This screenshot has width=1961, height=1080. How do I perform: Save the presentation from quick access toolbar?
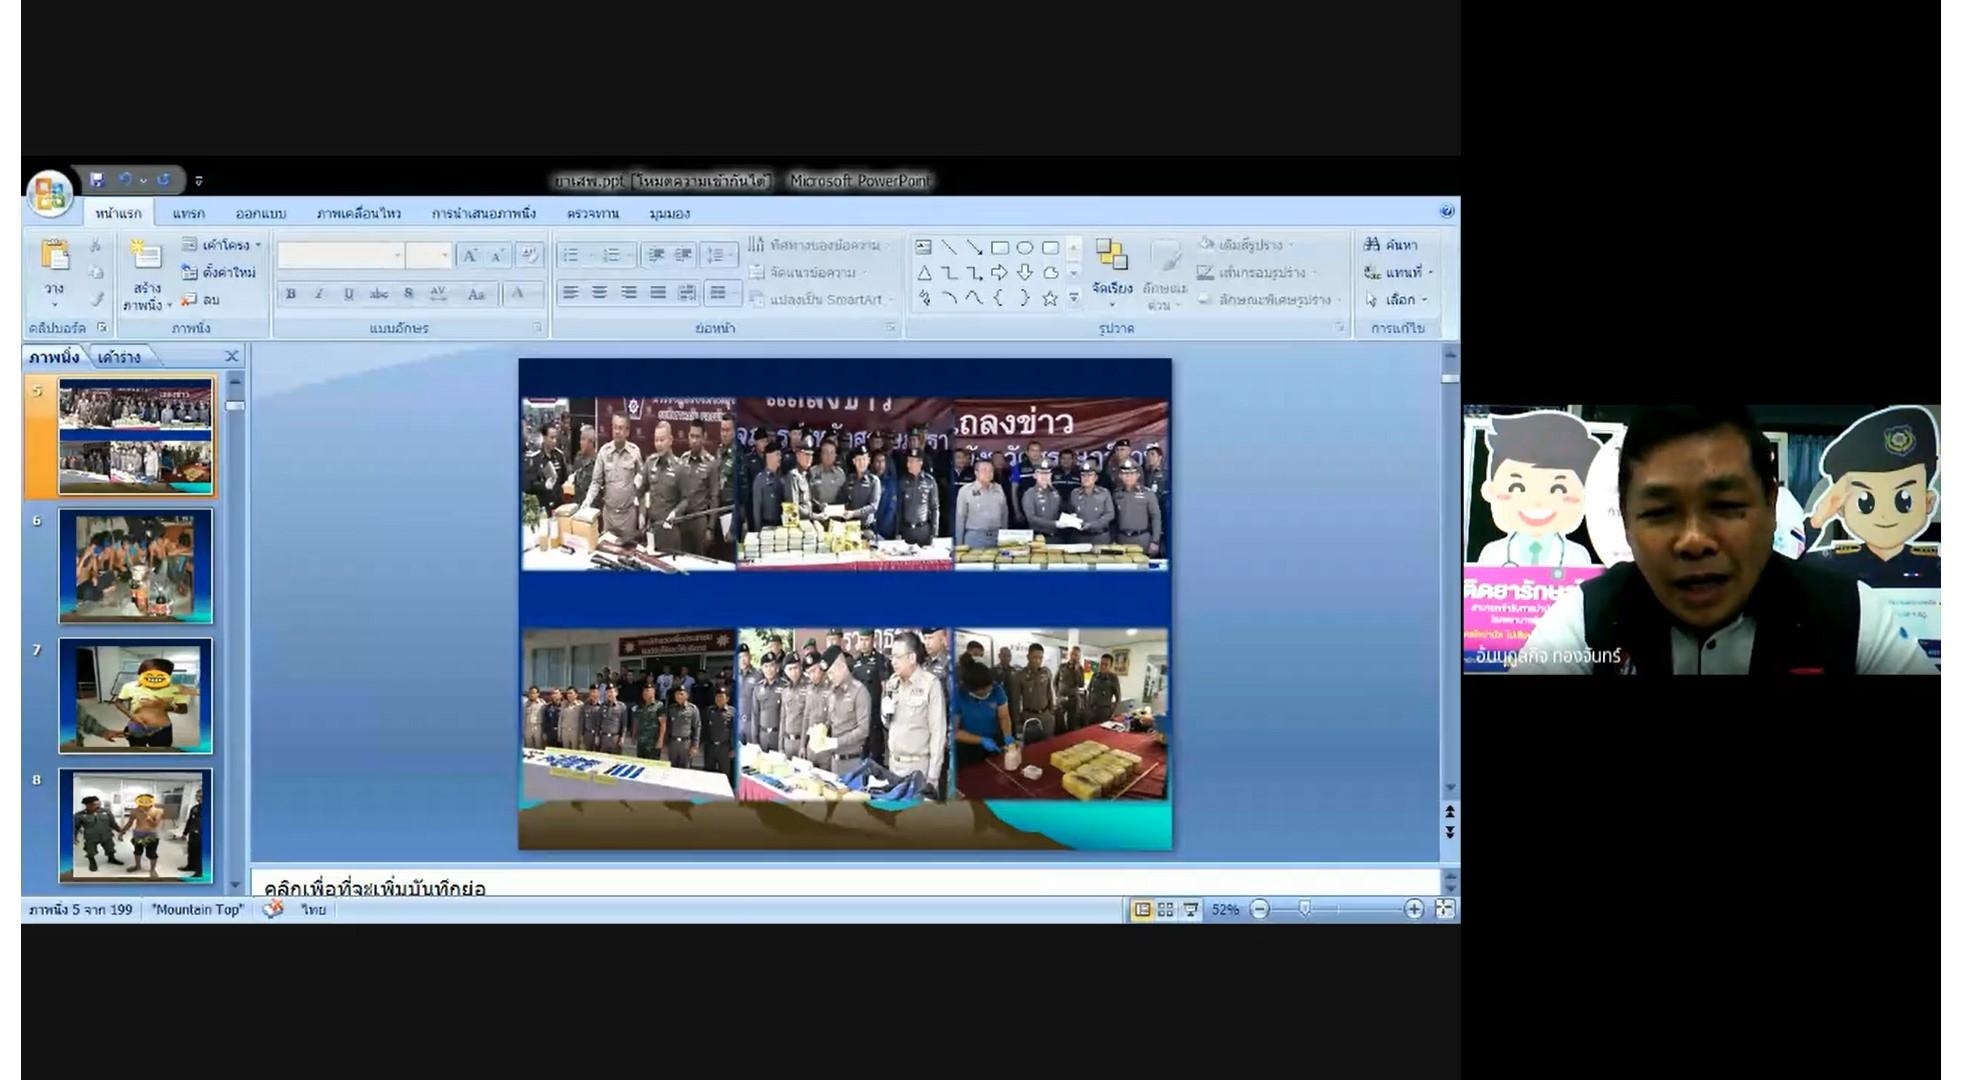pyautogui.click(x=97, y=180)
